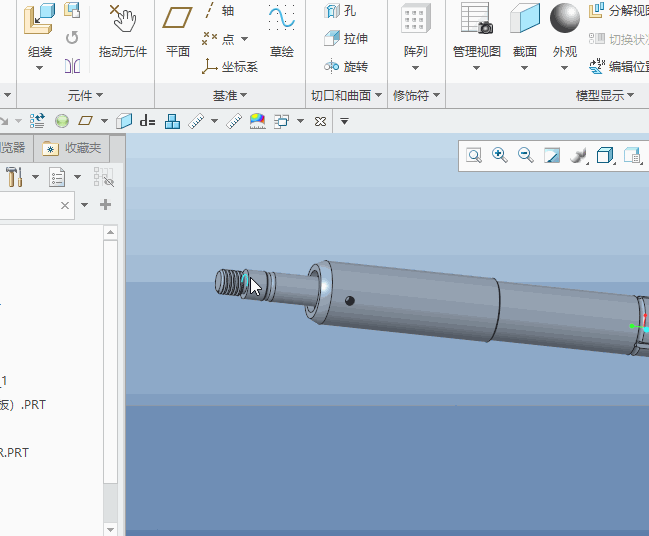
Task: Create a 坐标系 coordinate system
Action: point(230,66)
